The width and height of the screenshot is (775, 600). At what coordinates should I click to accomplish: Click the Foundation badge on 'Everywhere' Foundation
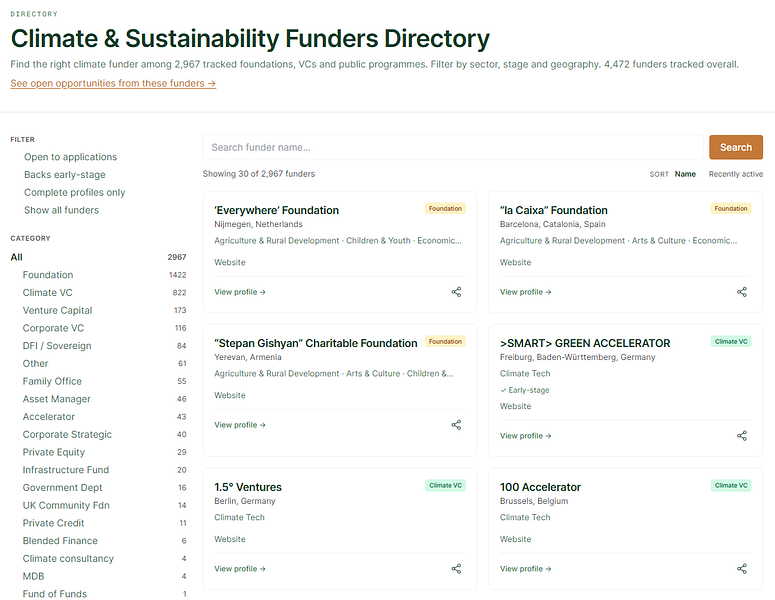pyautogui.click(x=445, y=209)
